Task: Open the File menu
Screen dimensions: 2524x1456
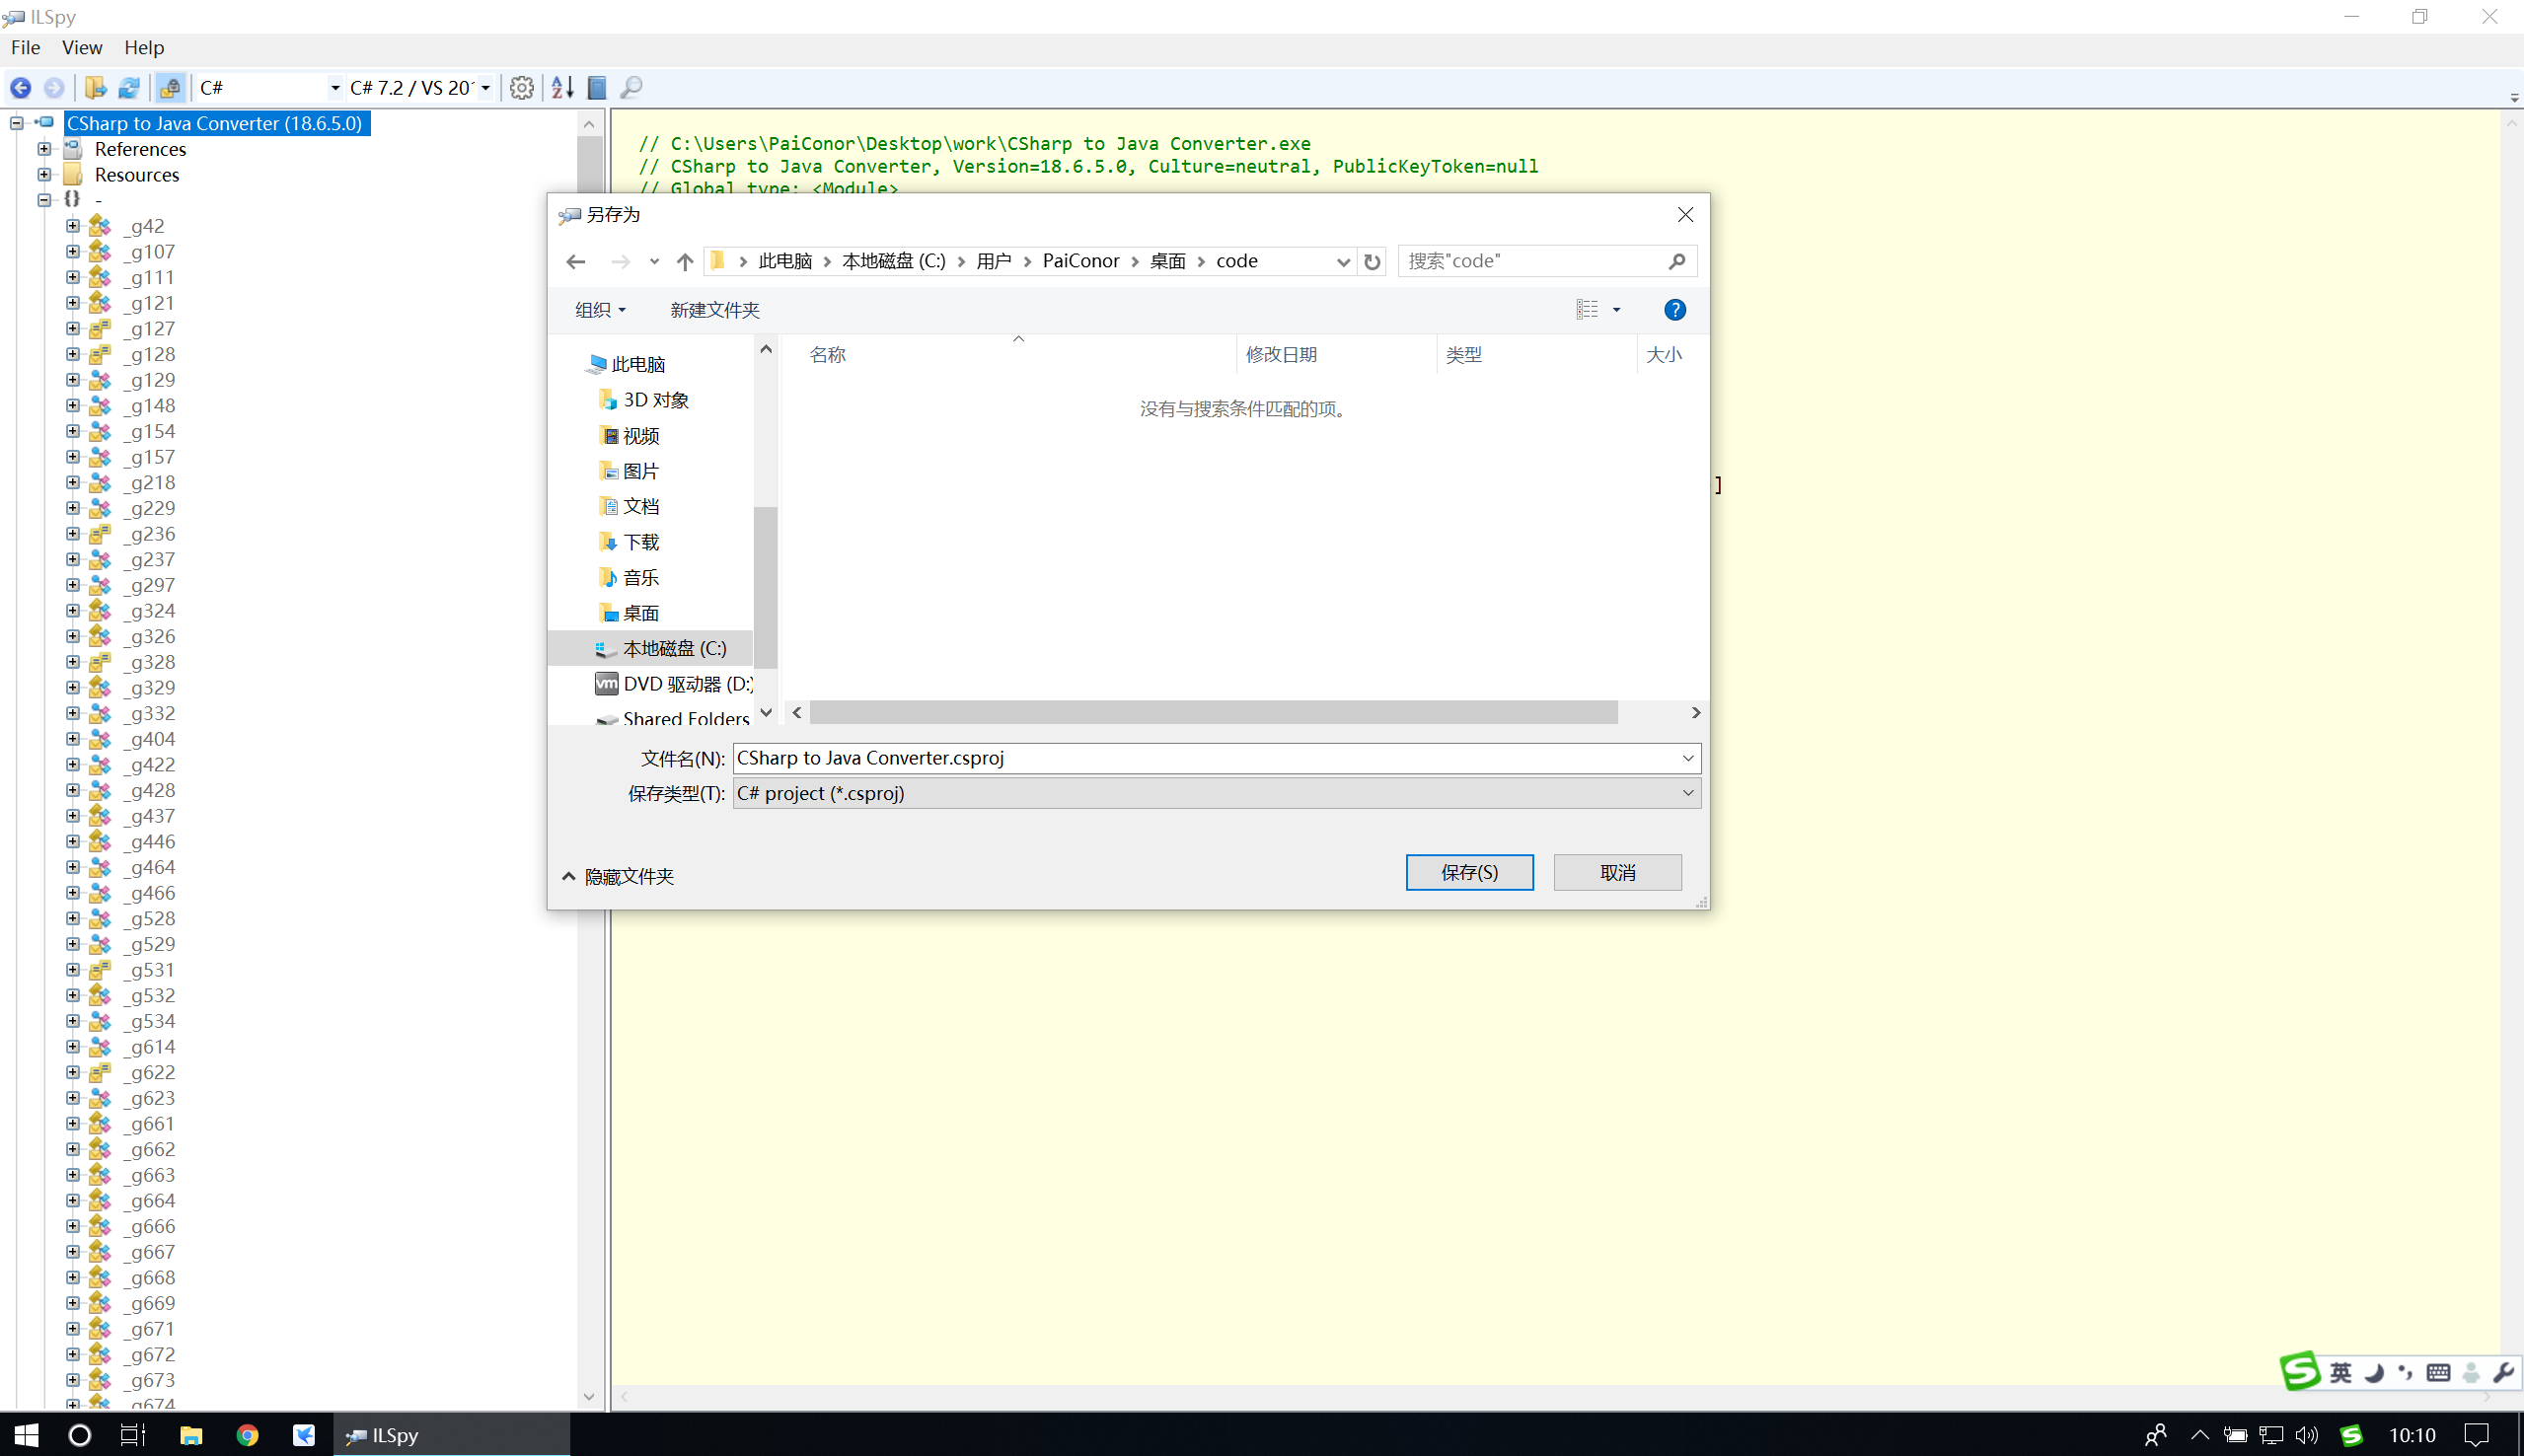Action: 26,47
